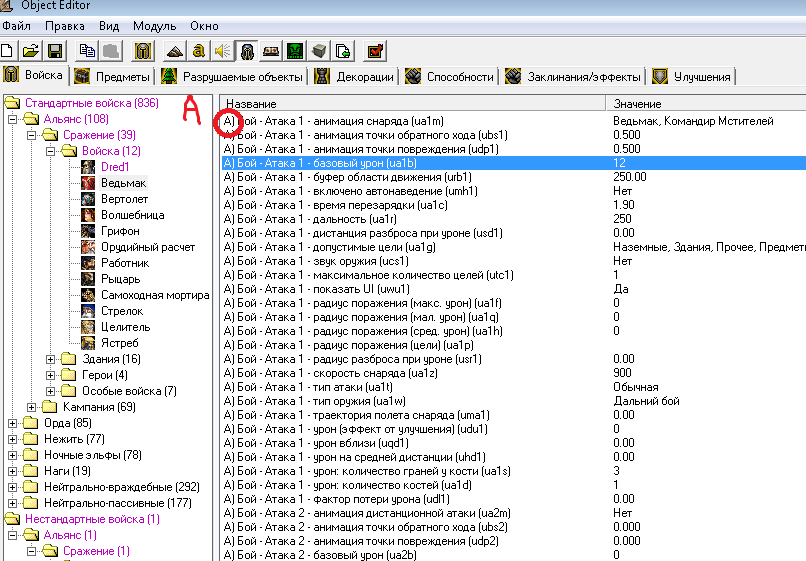This screenshot has height=561, width=806.
Task: Open the Модуль menu
Action: point(153,24)
